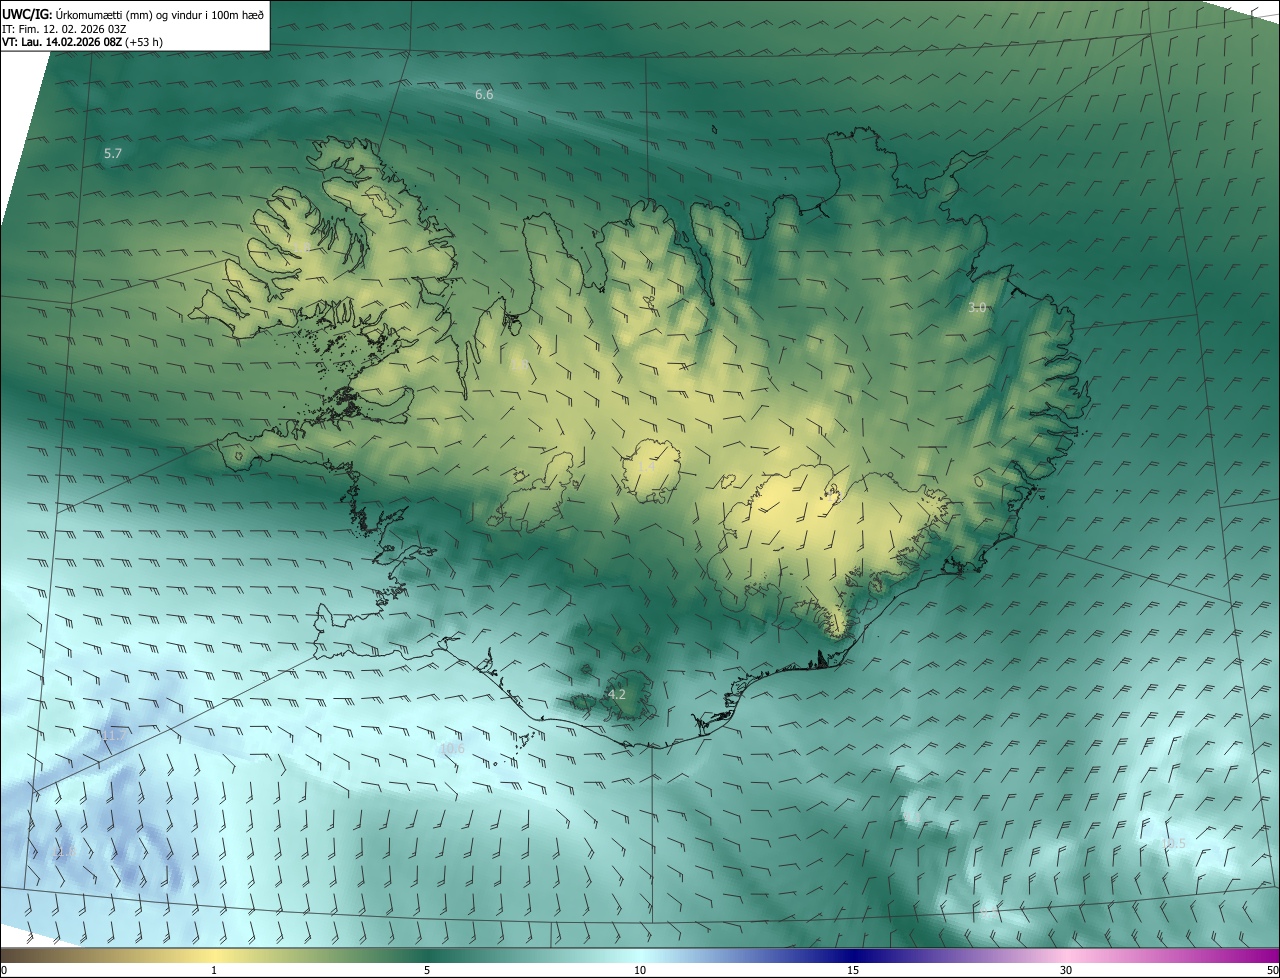Click the 'IT: Fim. 12. 02. 2026 03Z' line
The height and width of the screenshot is (978, 1280).
click(x=63, y=29)
